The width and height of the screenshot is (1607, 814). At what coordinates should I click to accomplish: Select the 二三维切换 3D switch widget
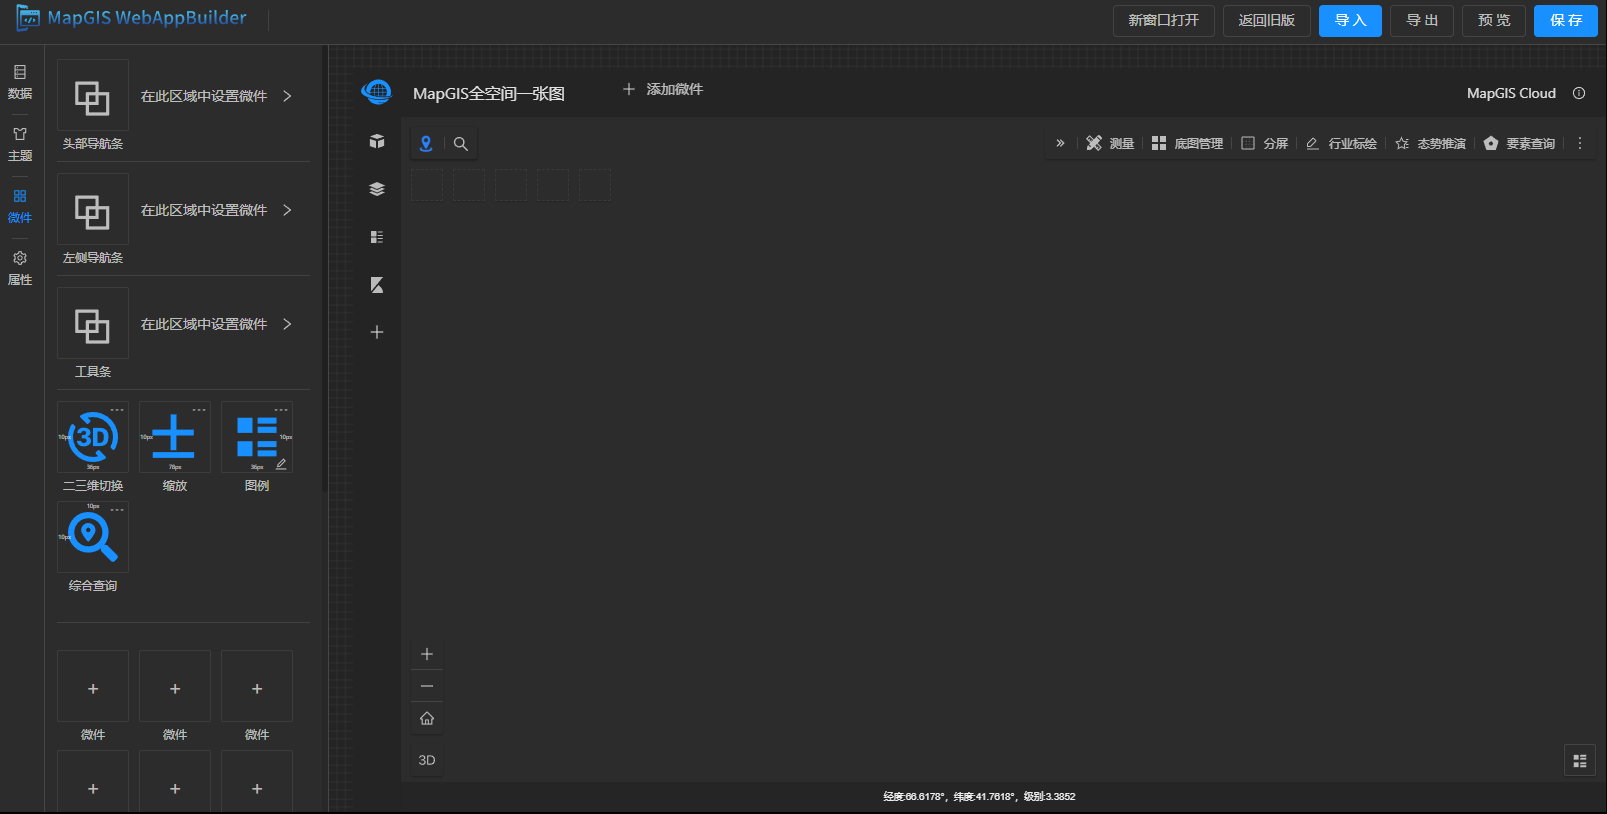tap(93, 437)
